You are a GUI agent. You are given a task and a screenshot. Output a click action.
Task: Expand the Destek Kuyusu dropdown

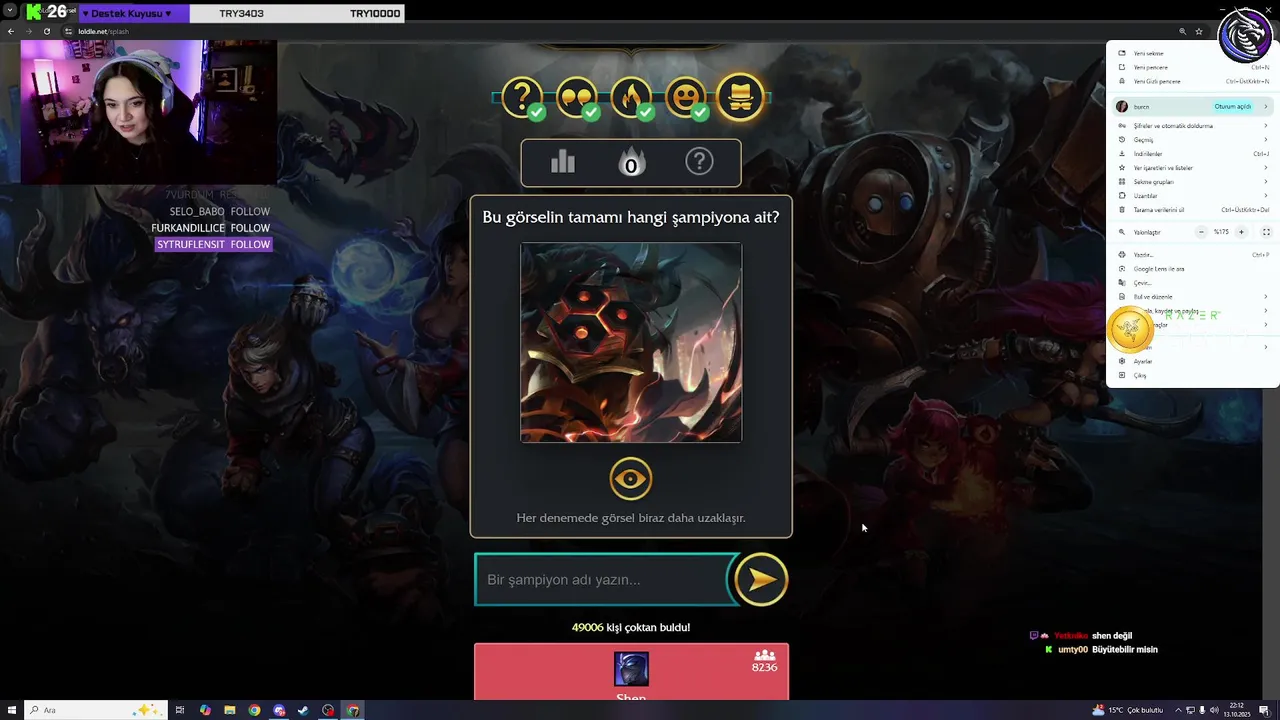pos(134,14)
